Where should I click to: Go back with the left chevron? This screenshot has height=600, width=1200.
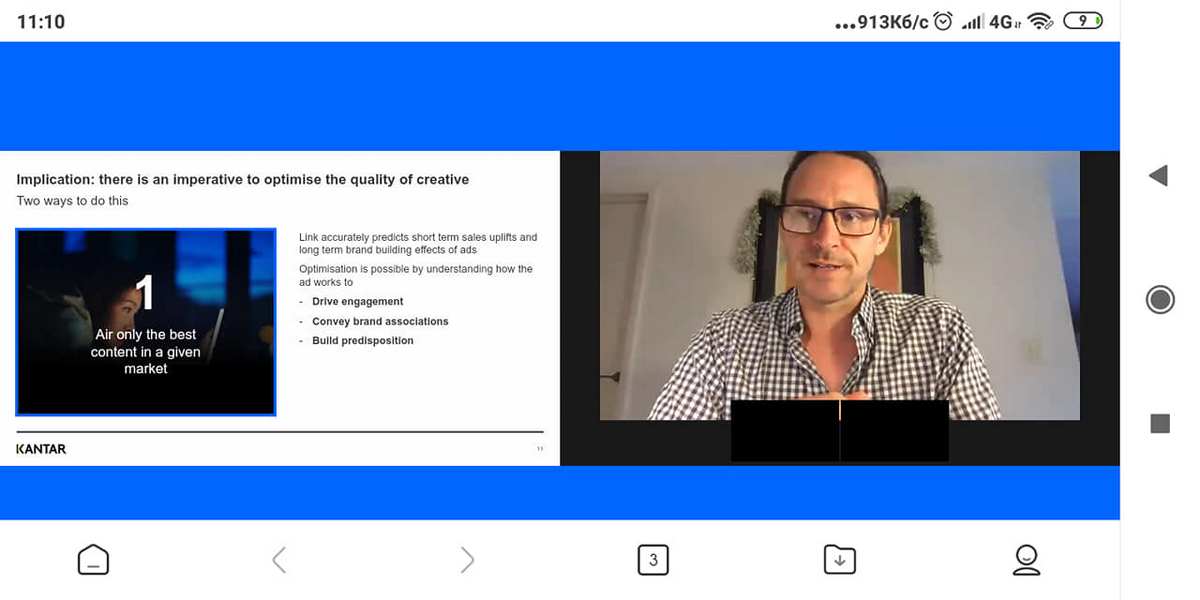pyautogui.click(x=279, y=559)
